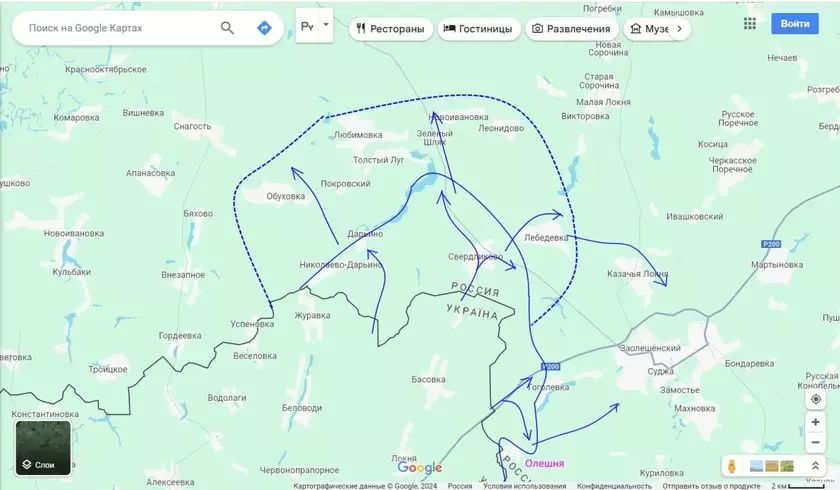Image resolution: width=840 pixels, height=490 pixels.
Task: Click the 2 км scale bar
Action: coord(804,486)
